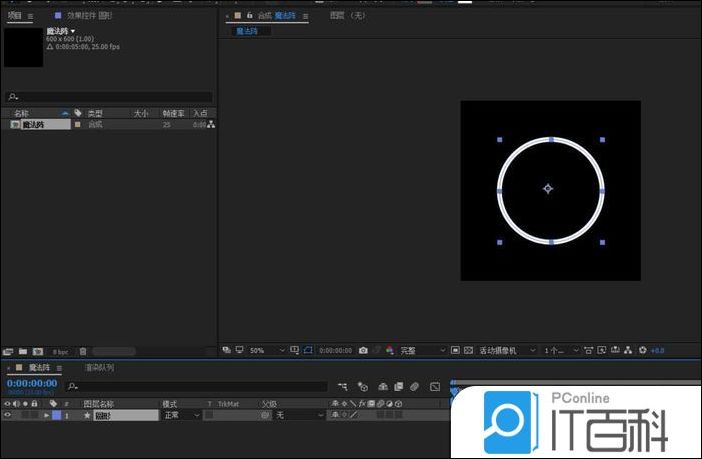Click the snapshot camera icon in viewer
Image resolution: width=702 pixels, height=459 pixels.
click(363, 351)
